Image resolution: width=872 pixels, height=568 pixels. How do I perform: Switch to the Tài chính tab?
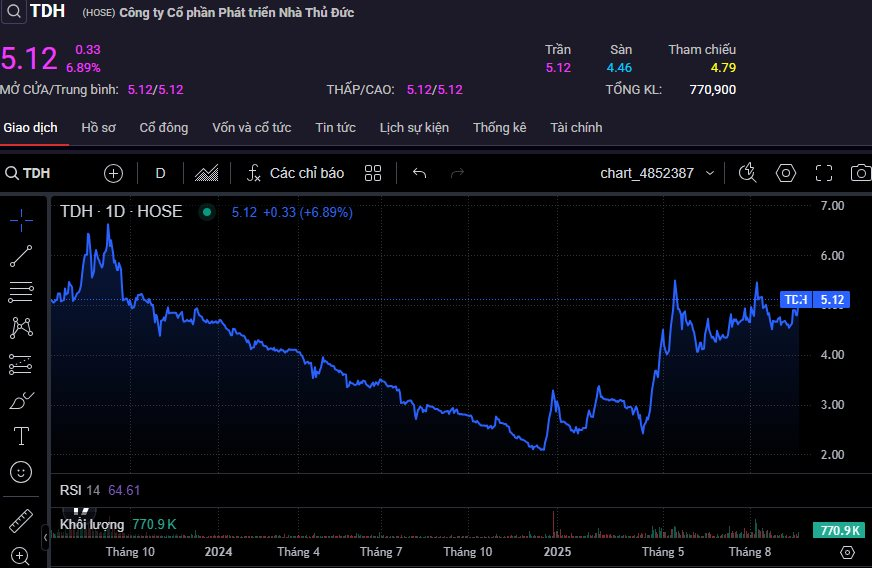point(576,128)
